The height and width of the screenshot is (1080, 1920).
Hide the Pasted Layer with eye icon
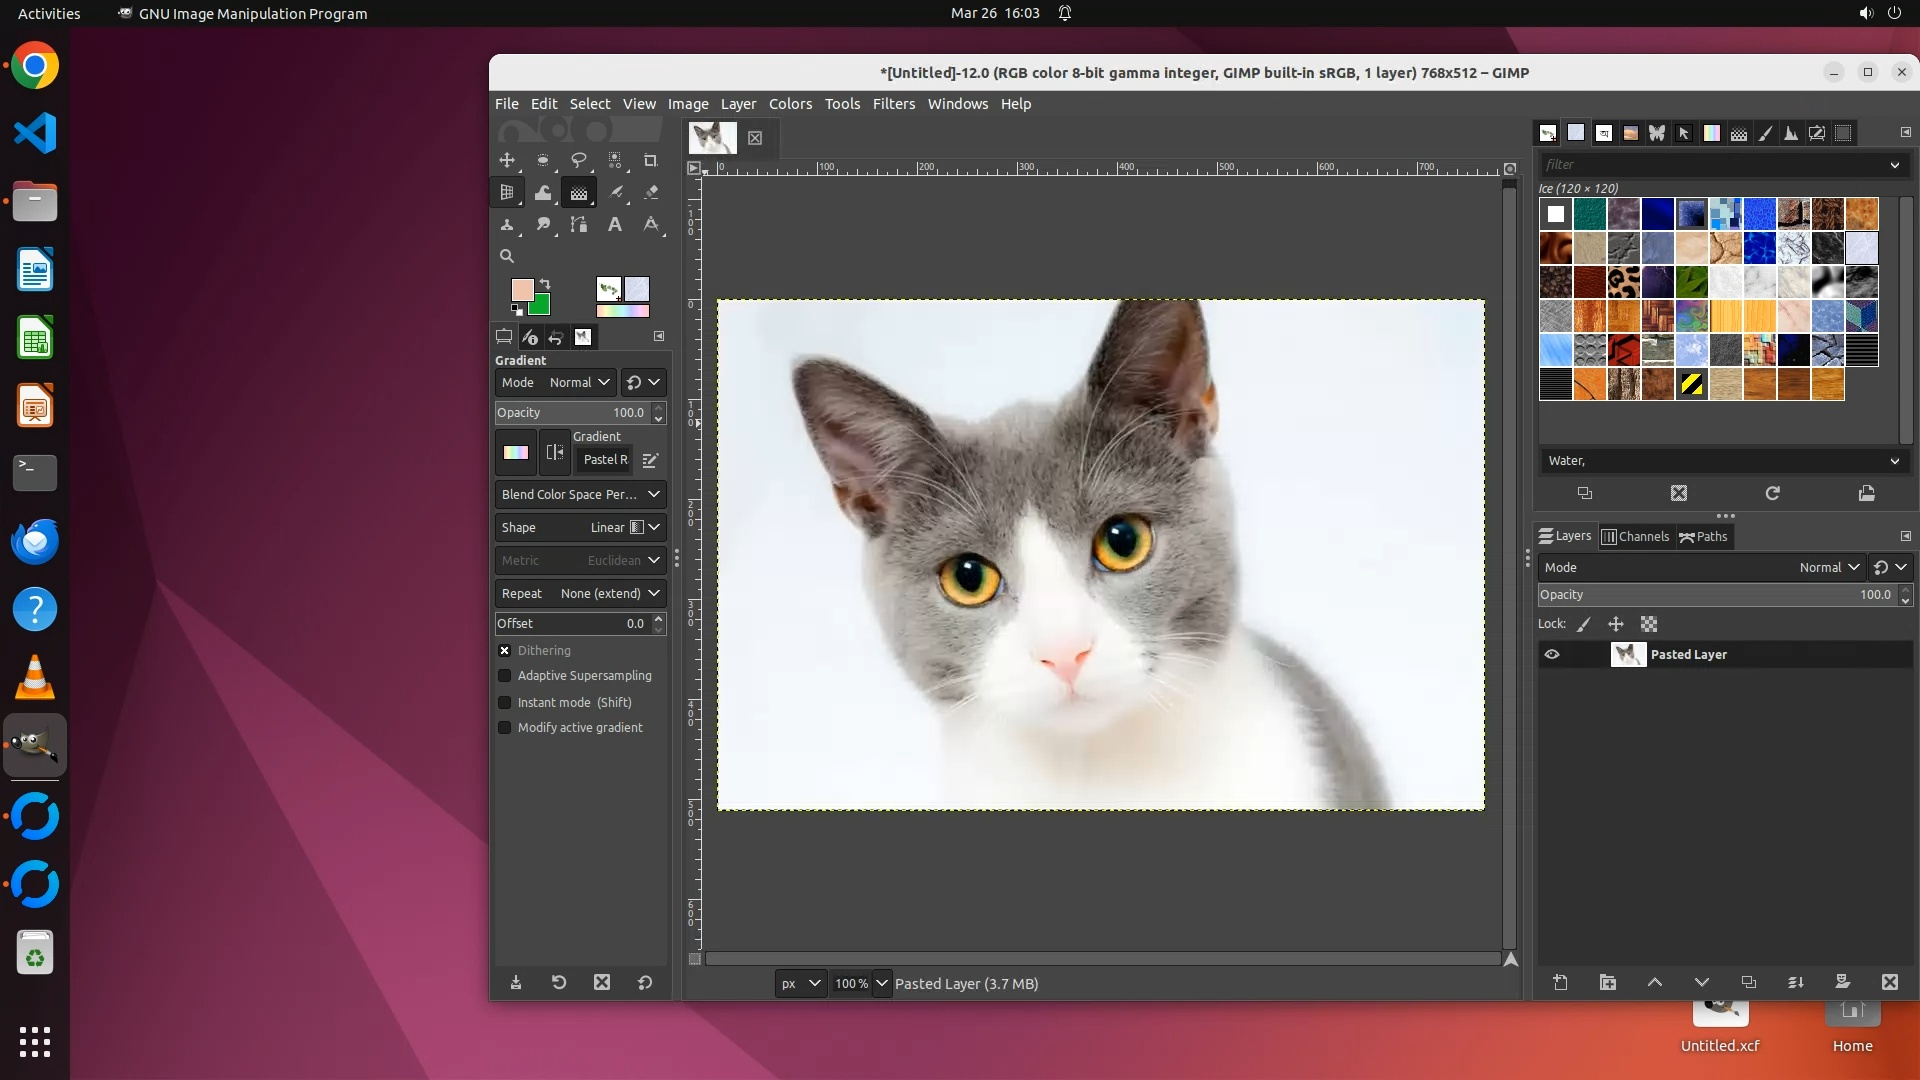(x=1552, y=654)
